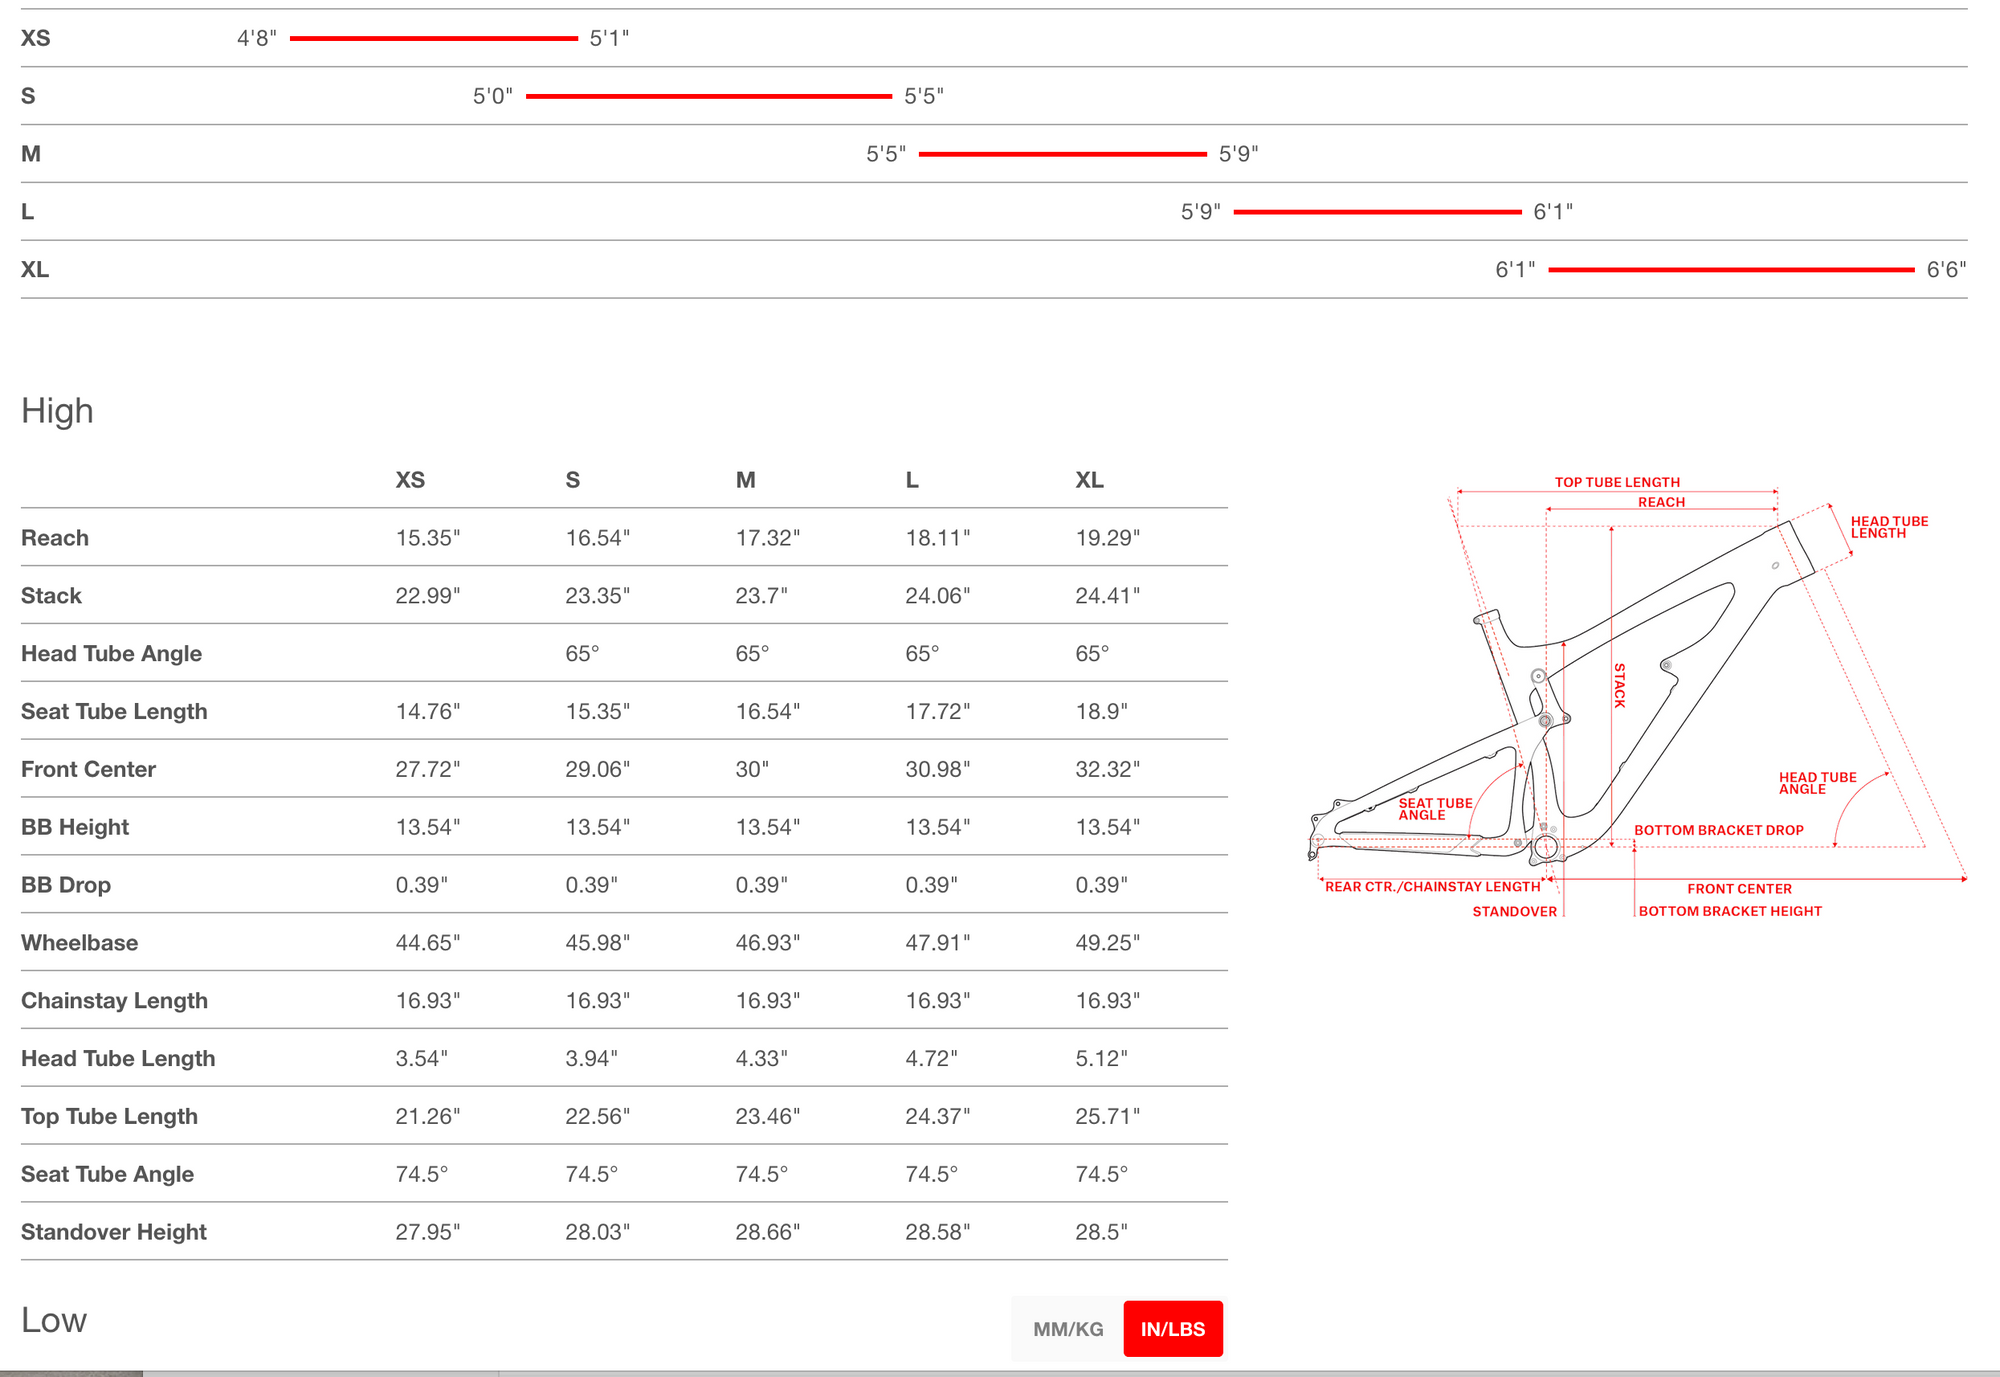Click the XS size height range bar
The height and width of the screenshot is (1377, 2000).
coord(433,39)
